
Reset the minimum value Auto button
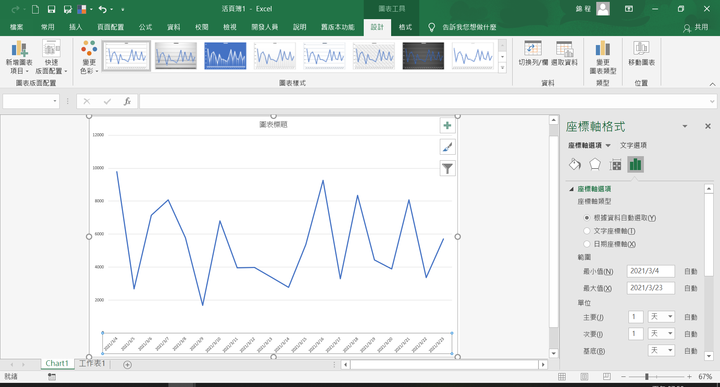click(x=691, y=272)
